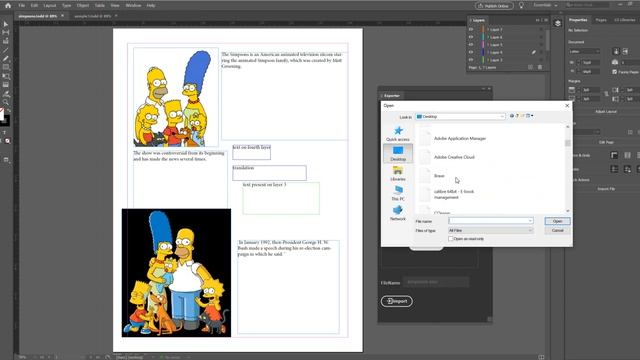Click the back navigation icon in the Open dialog
Screen dimensions: 640x360
pos(511,116)
